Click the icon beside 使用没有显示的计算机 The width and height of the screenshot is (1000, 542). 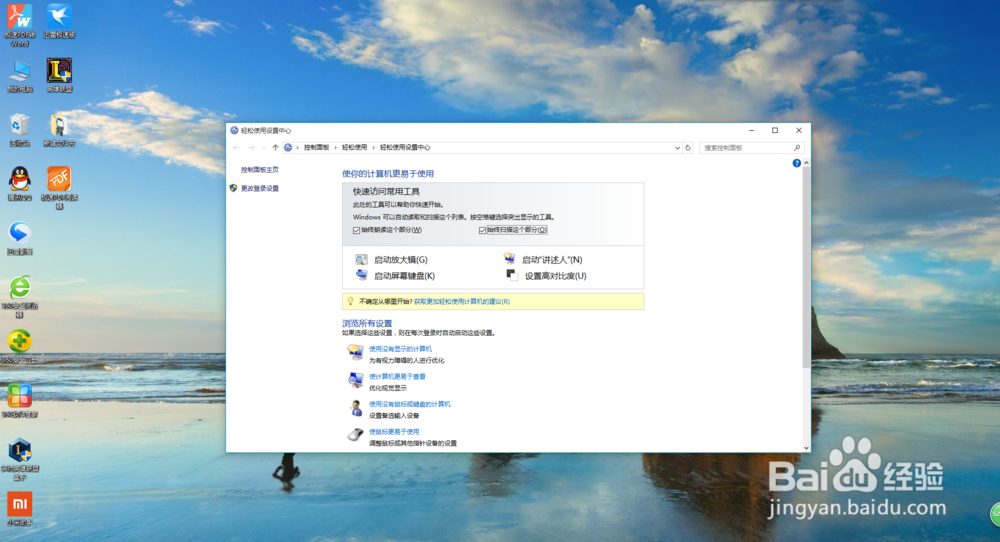point(355,352)
